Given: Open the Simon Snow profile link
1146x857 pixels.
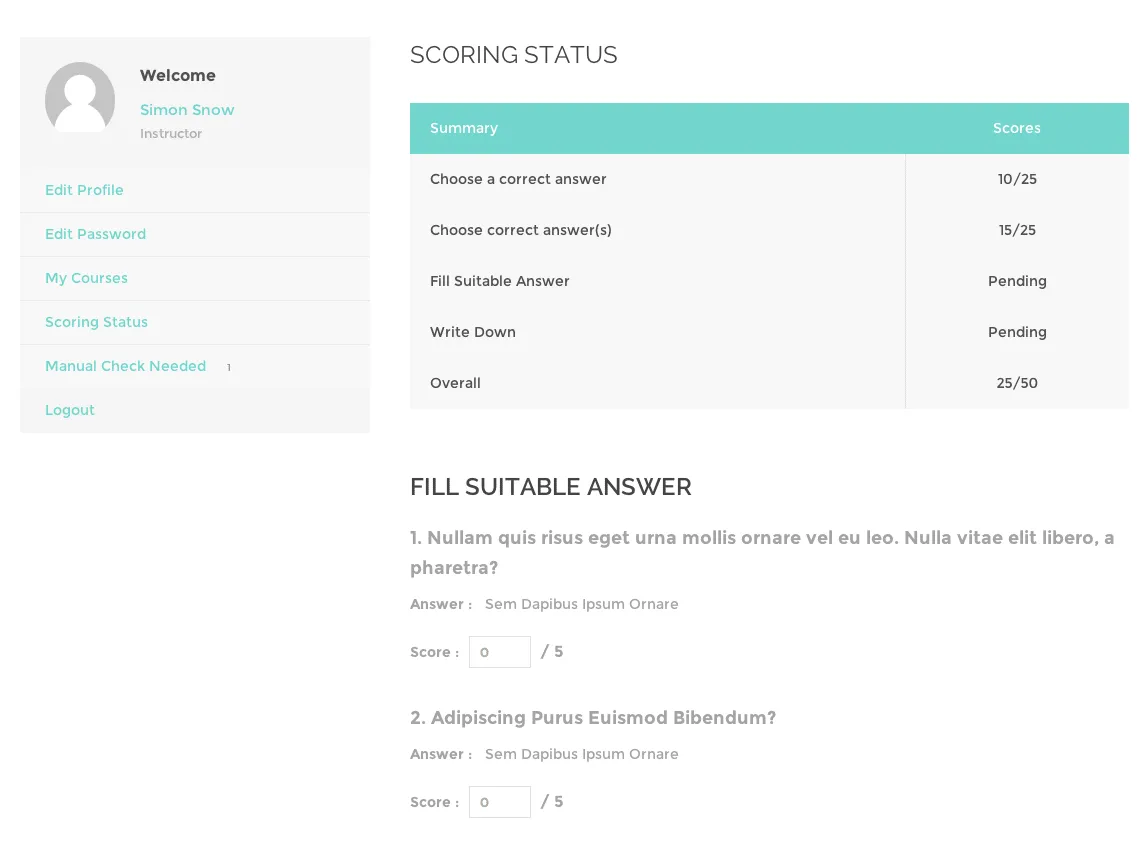Looking at the screenshot, I should (187, 110).
